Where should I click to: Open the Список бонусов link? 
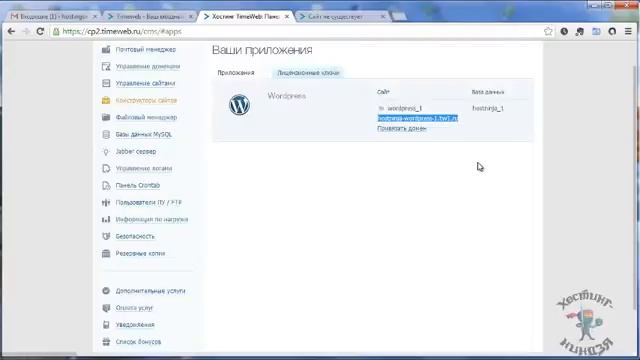pos(138,342)
